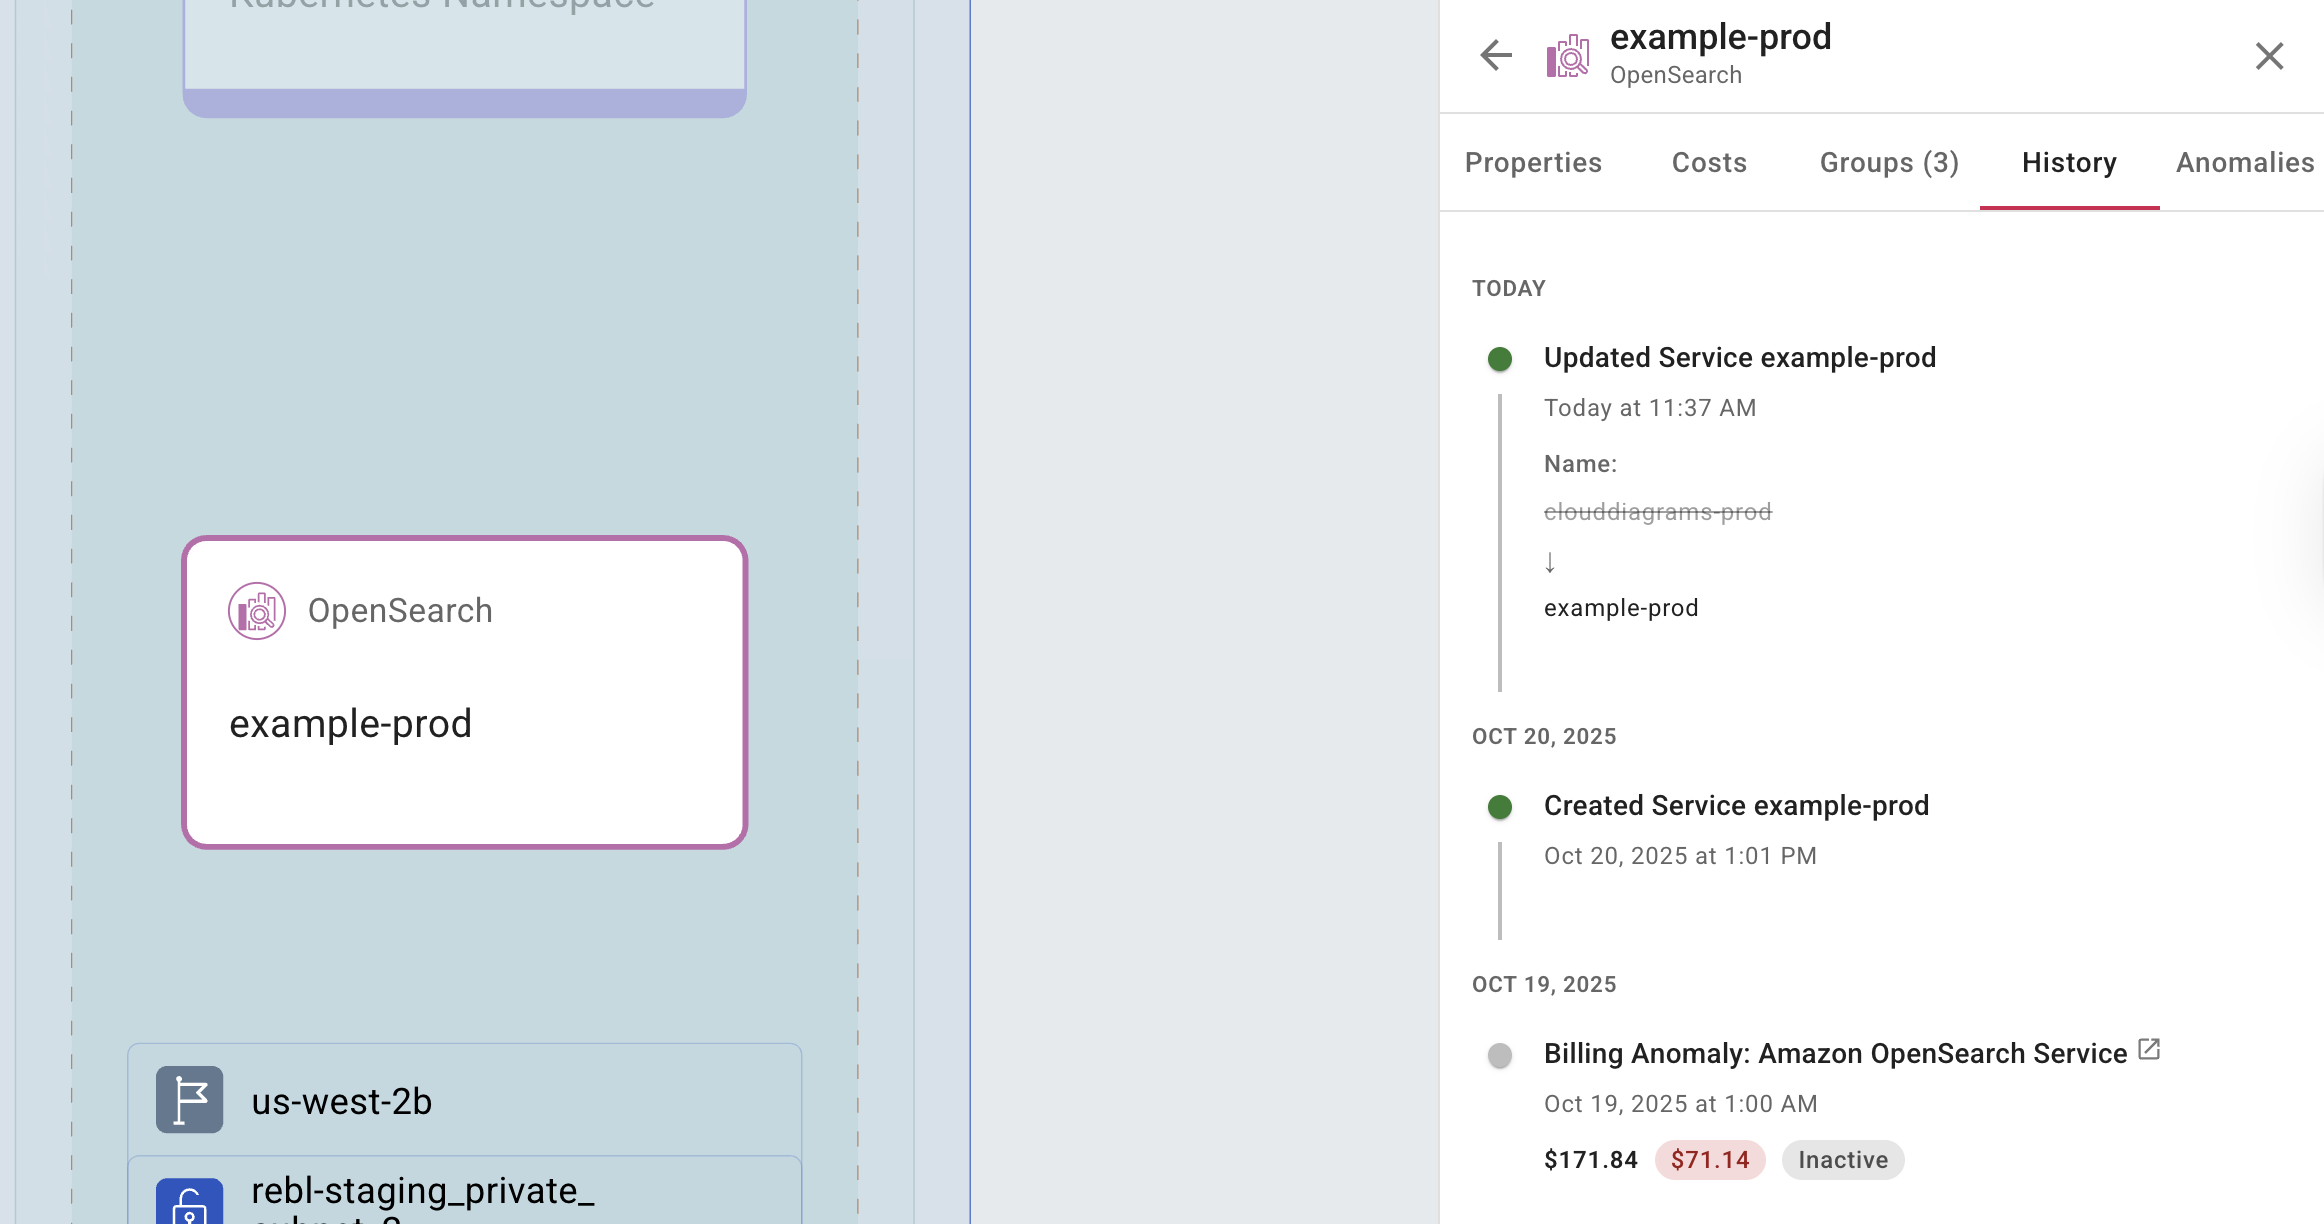The image size is (2324, 1224).
Task: Click the Billing Anomaly: Amazon OpenSearch Service link
Action: tap(1835, 1054)
